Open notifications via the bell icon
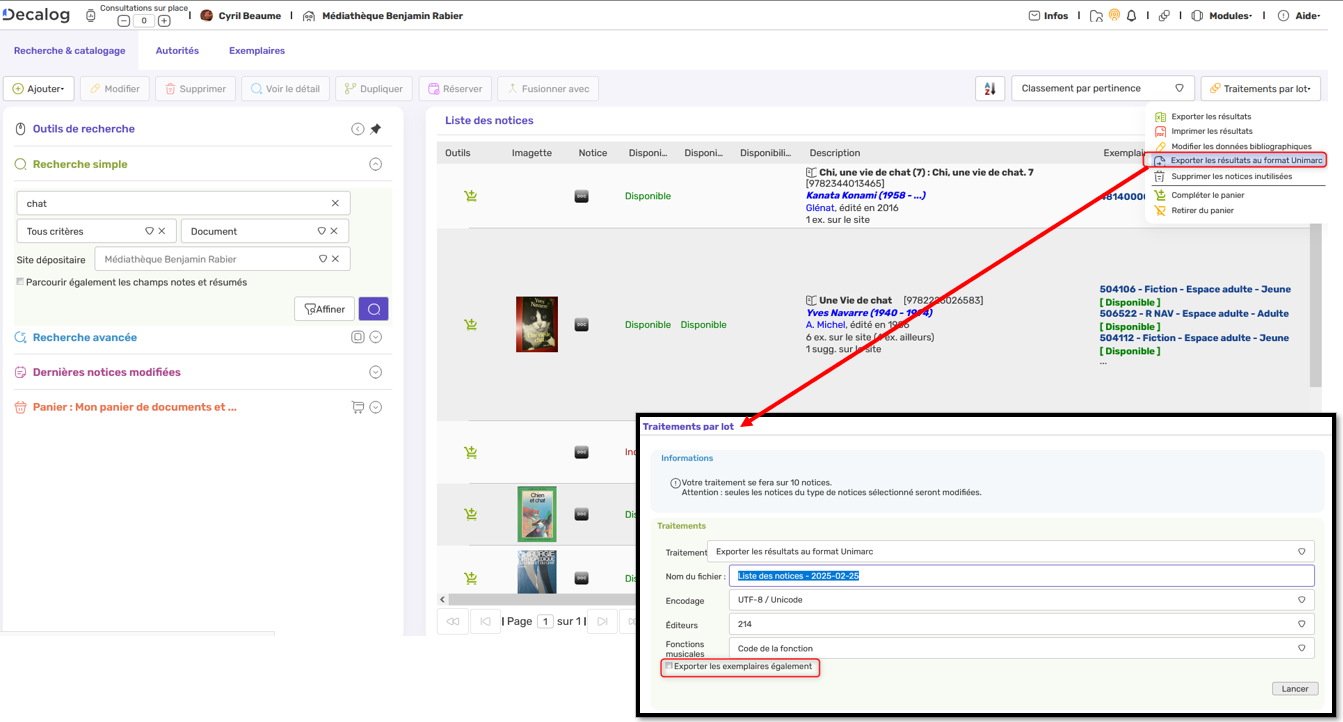The width and height of the screenshot is (1343, 722). [1131, 15]
